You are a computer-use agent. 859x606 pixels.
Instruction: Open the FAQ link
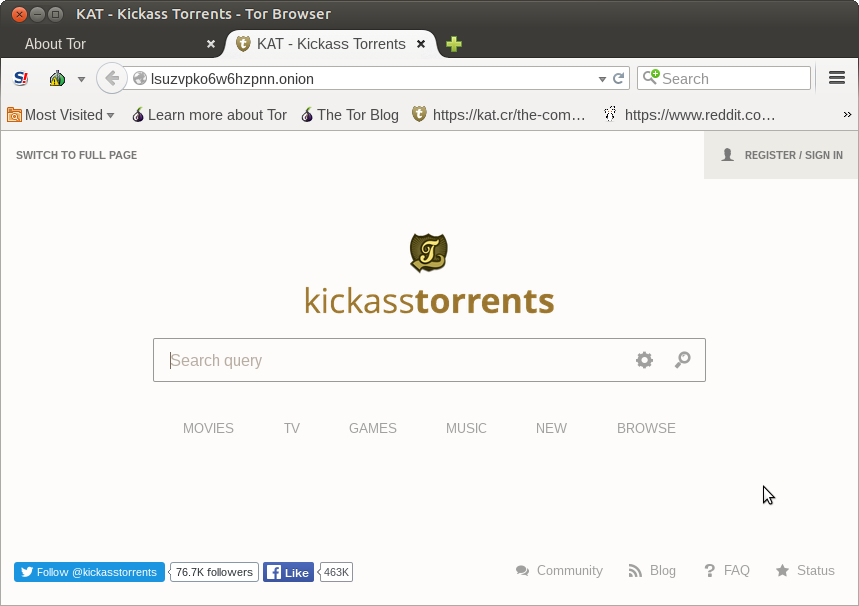coord(736,570)
